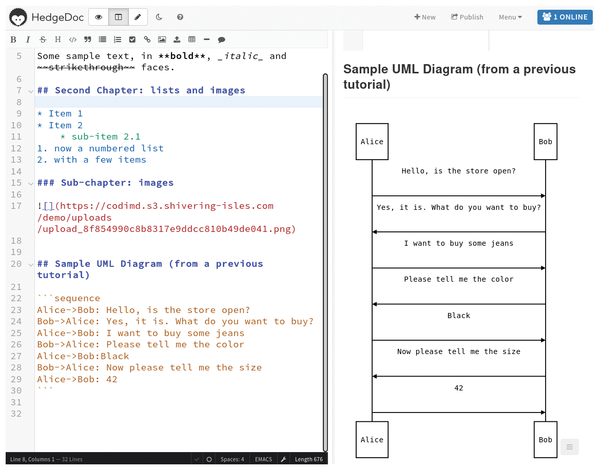This screenshot has height=470, width=600.
Task: Click the '```sequence' line in editor
Action: click(x=68, y=298)
